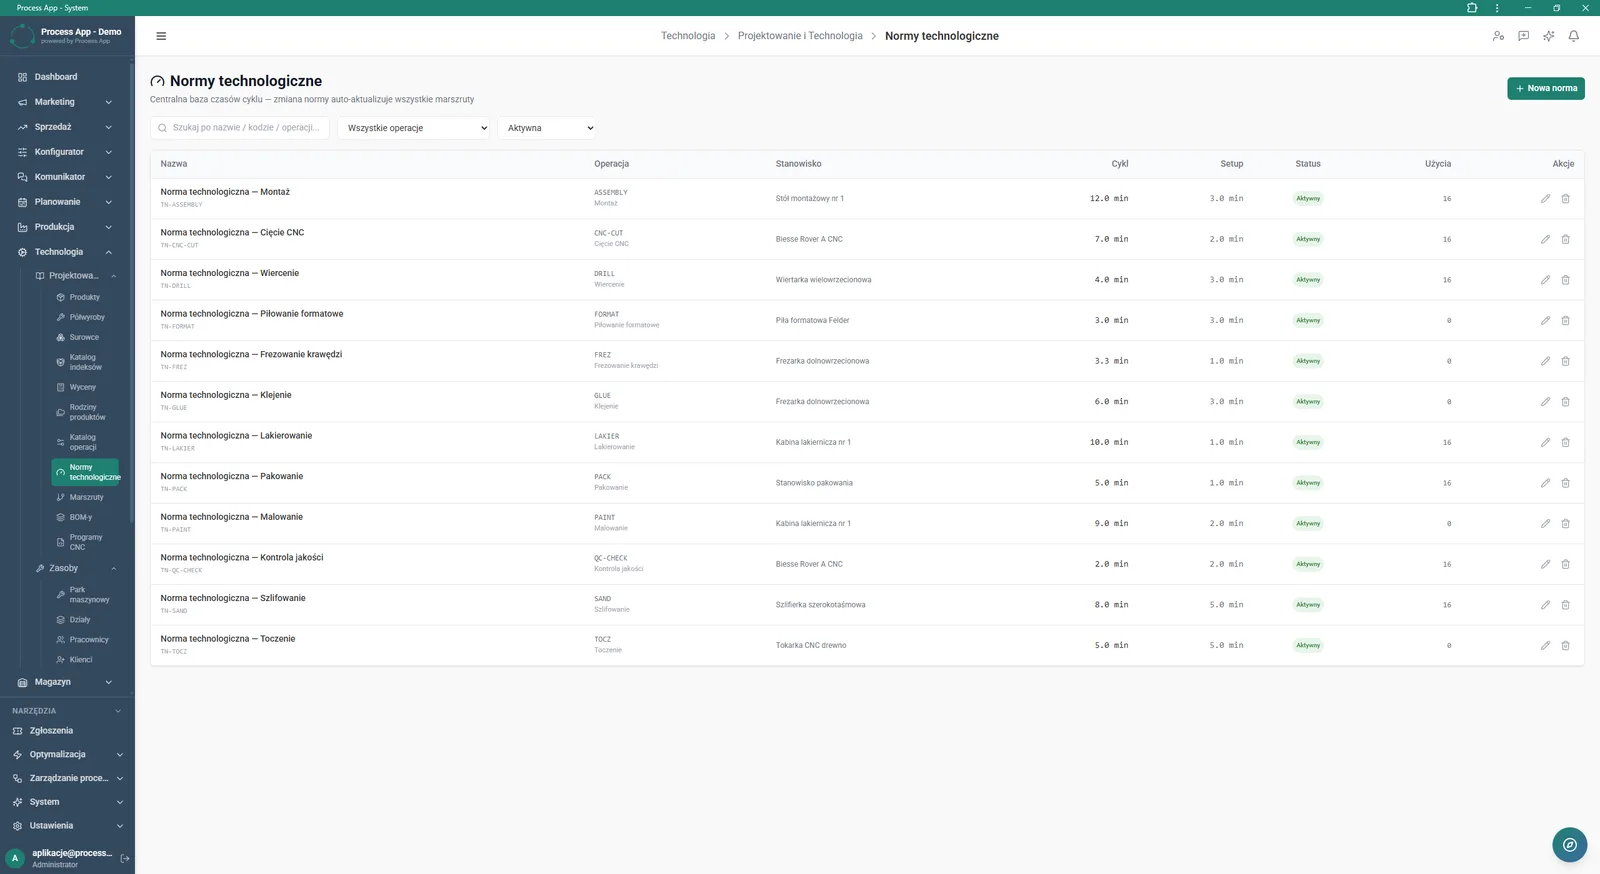The height and width of the screenshot is (874, 1600).
Task: Expand the Marketing sidebar section
Action: 66,102
